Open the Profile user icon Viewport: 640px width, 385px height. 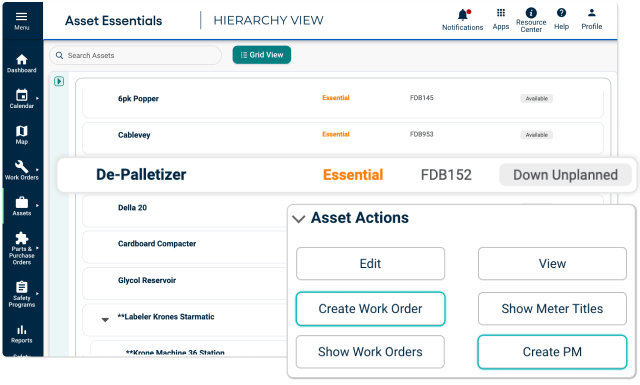click(x=591, y=13)
